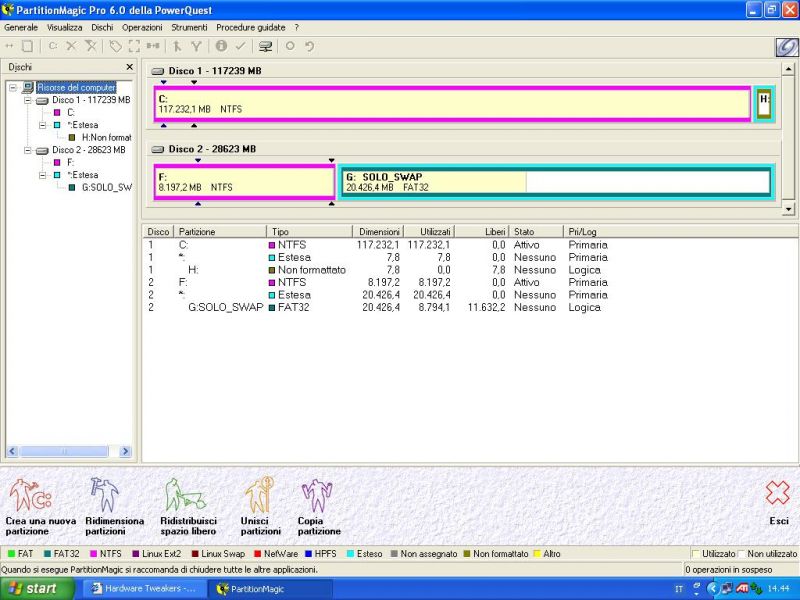Image resolution: width=800 pixels, height=600 pixels.
Task: Open the Strumenti menu
Action: click(189, 28)
